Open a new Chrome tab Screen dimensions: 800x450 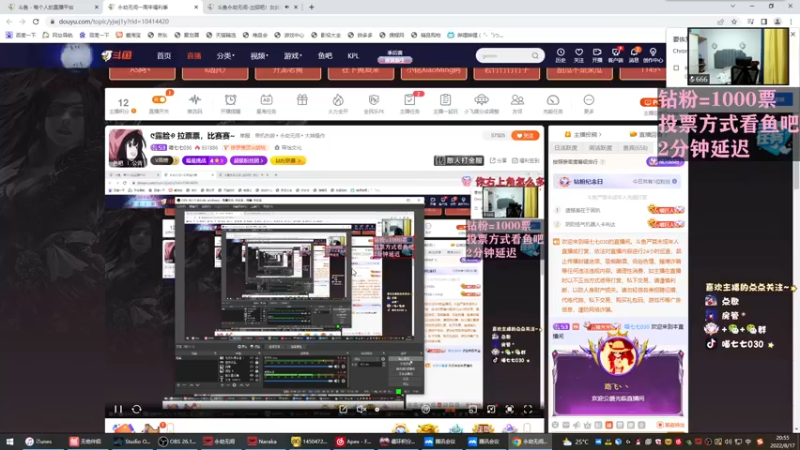(311, 7)
